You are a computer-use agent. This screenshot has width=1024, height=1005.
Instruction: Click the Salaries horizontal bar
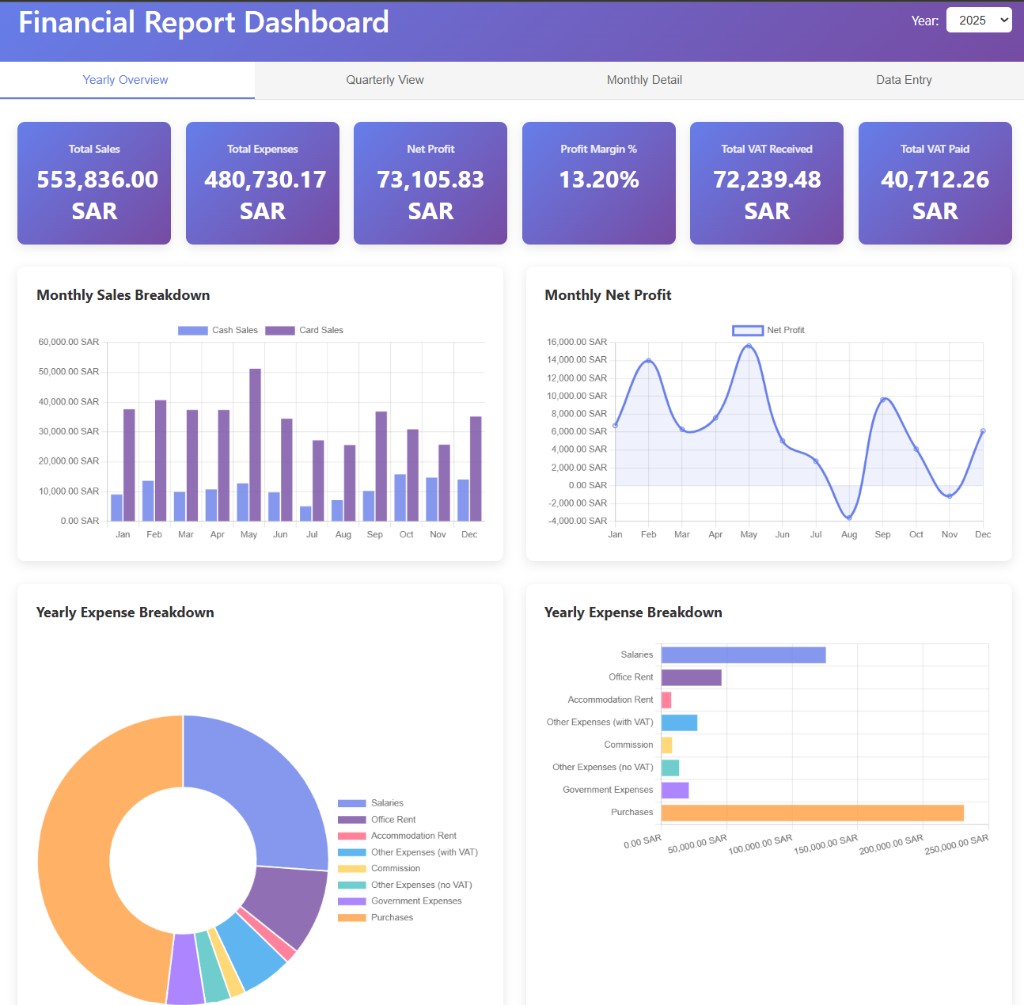(743, 655)
